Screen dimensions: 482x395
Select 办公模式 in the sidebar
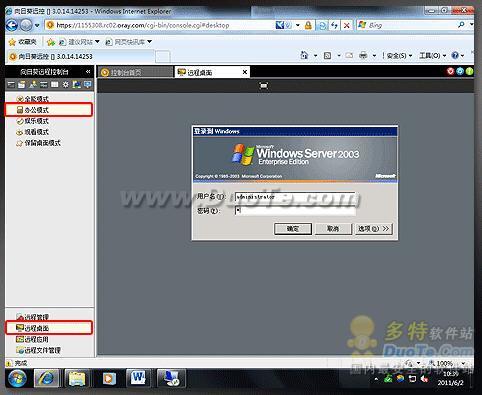pyautogui.click(x=49, y=110)
